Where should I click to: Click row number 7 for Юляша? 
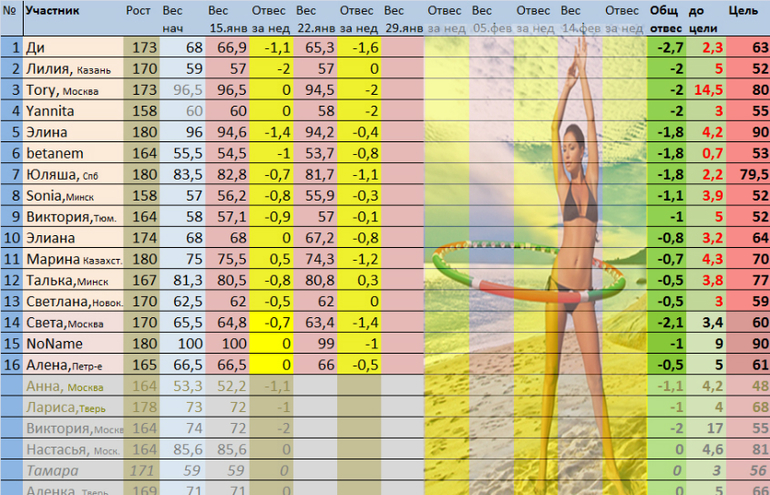pos(11,174)
